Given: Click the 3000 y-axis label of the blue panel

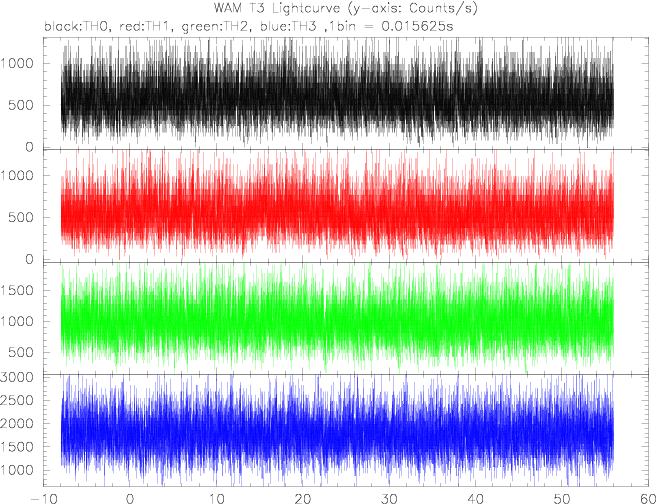Looking at the screenshot, I should click(x=17, y=377).
